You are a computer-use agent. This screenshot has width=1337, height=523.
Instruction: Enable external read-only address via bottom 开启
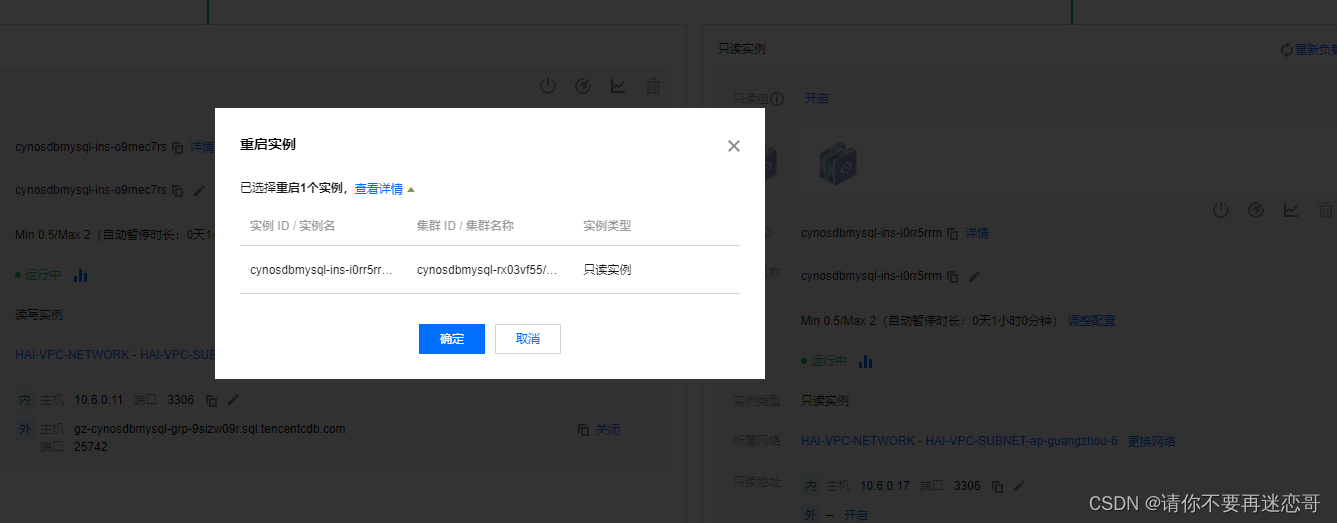[x=856, y=515]
